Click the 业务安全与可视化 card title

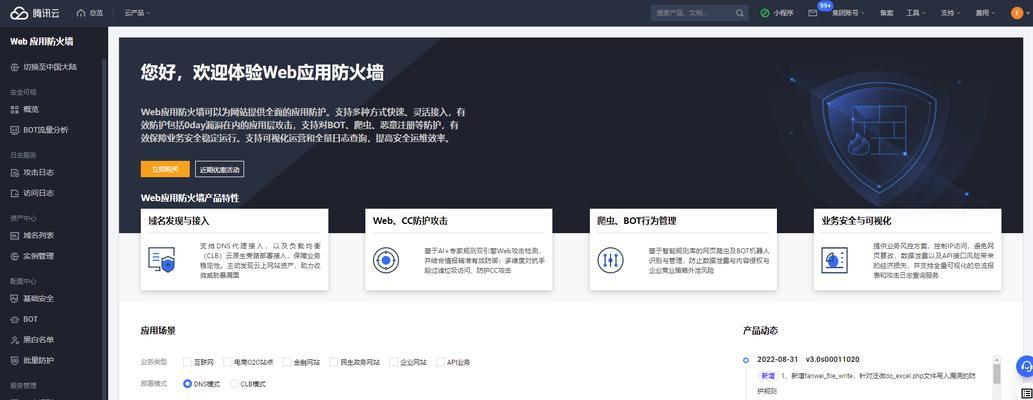(x=856, y=221)
